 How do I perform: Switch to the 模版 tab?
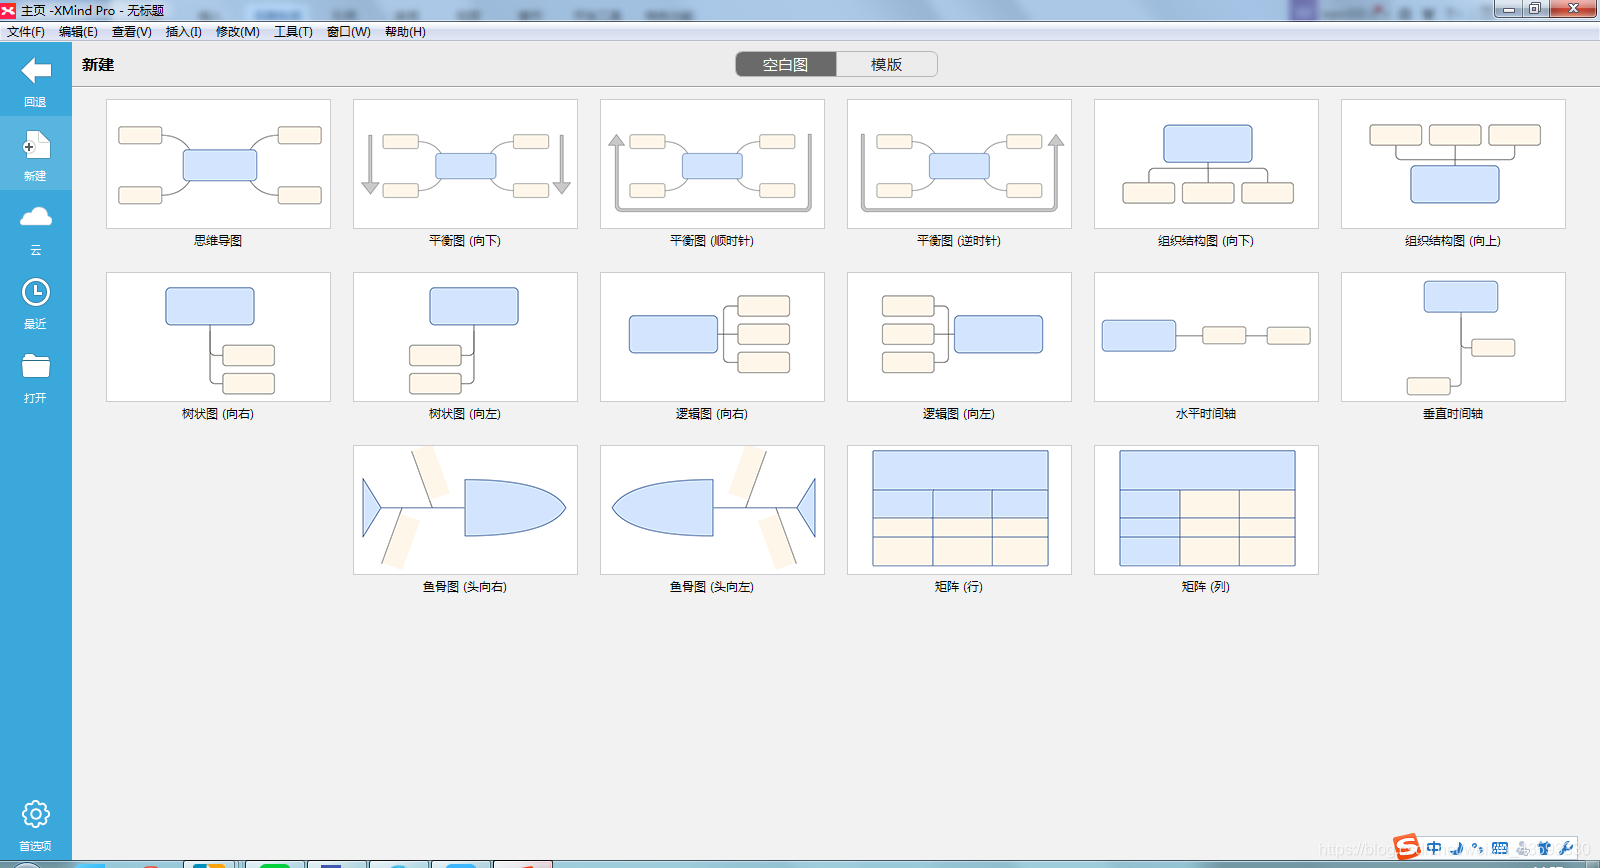point(887,64)
